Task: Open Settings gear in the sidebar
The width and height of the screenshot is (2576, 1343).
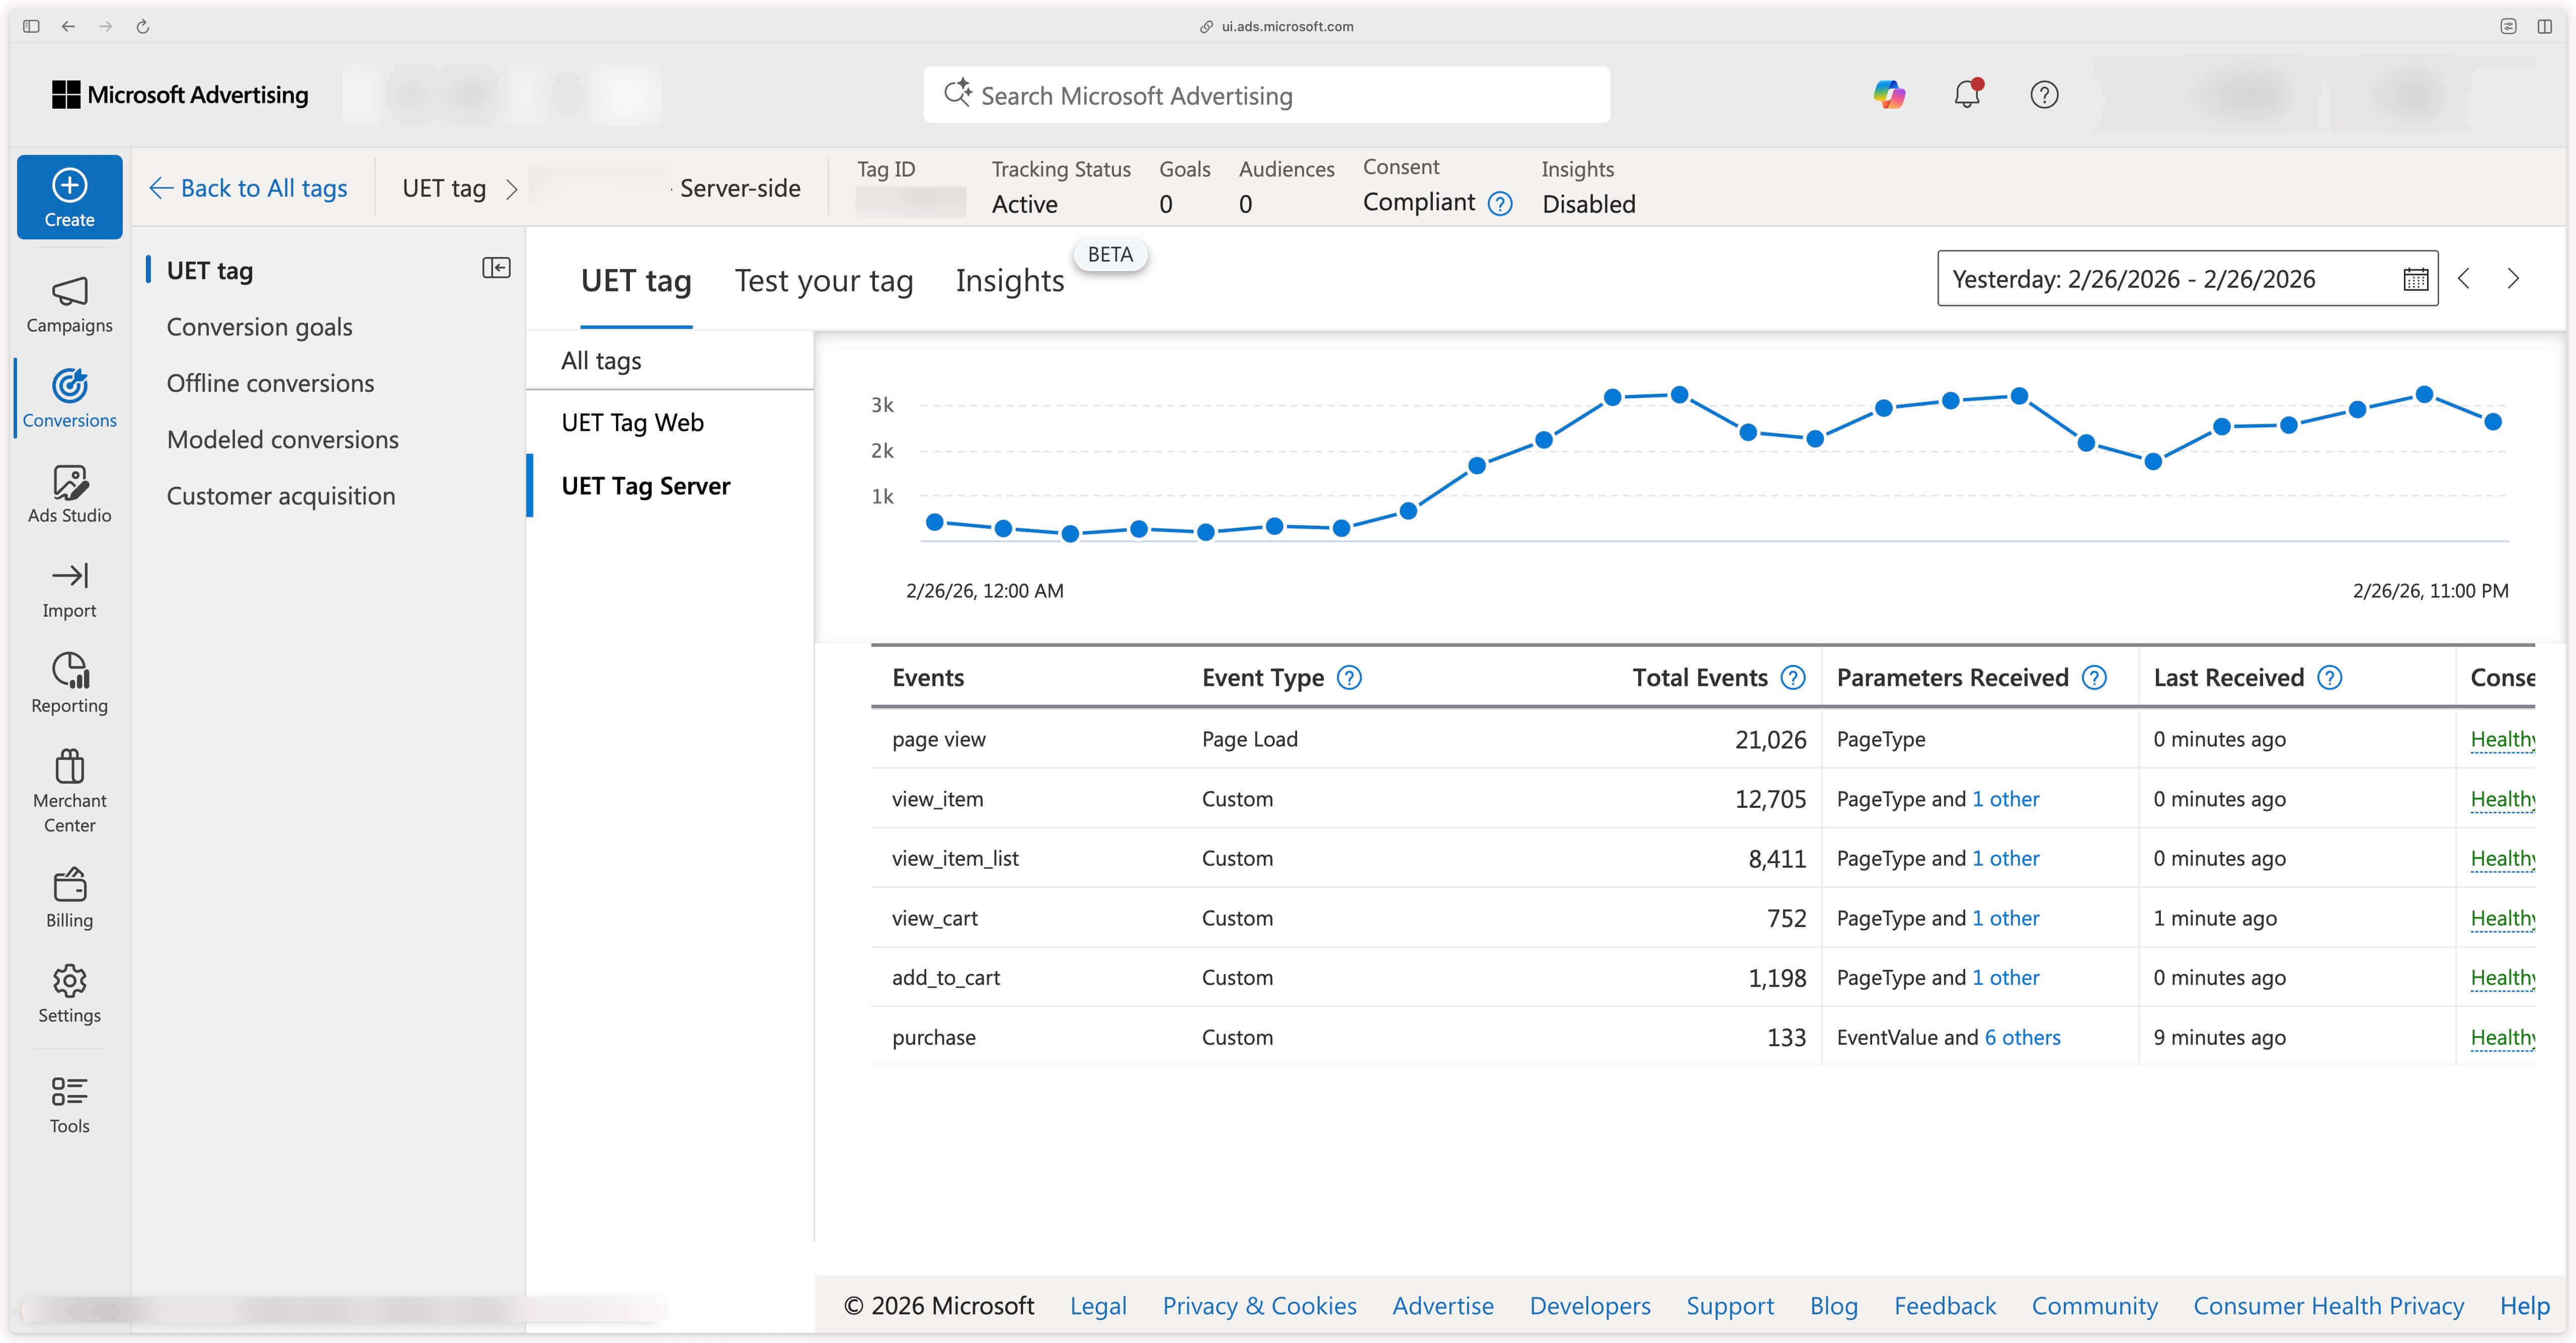Action: 69,981
